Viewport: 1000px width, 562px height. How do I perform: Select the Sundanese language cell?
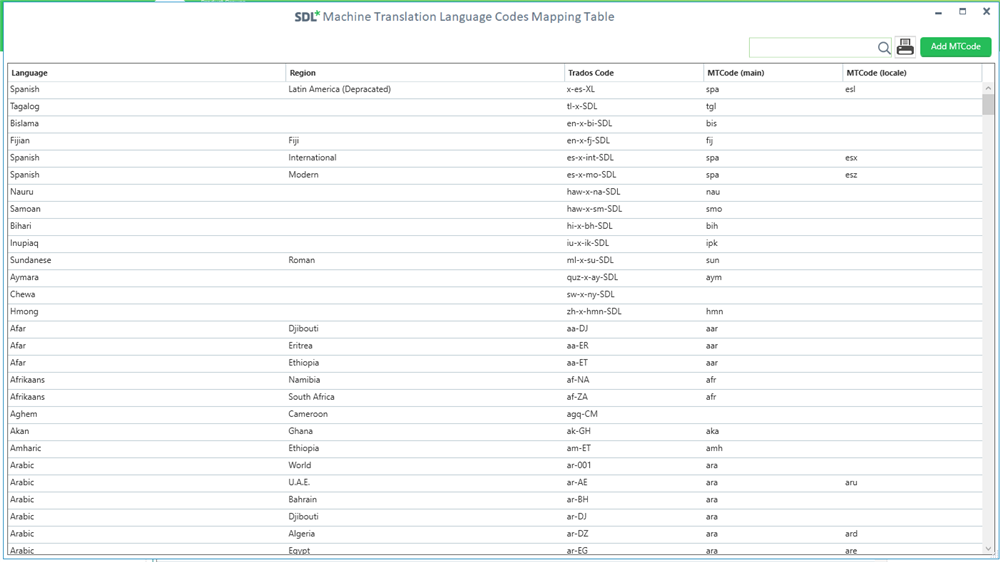[x=31, y=260]
